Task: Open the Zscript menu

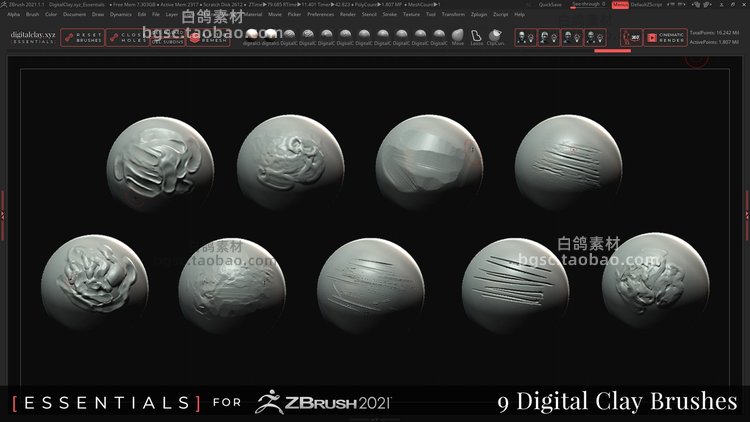Action: tap(501, 14)
